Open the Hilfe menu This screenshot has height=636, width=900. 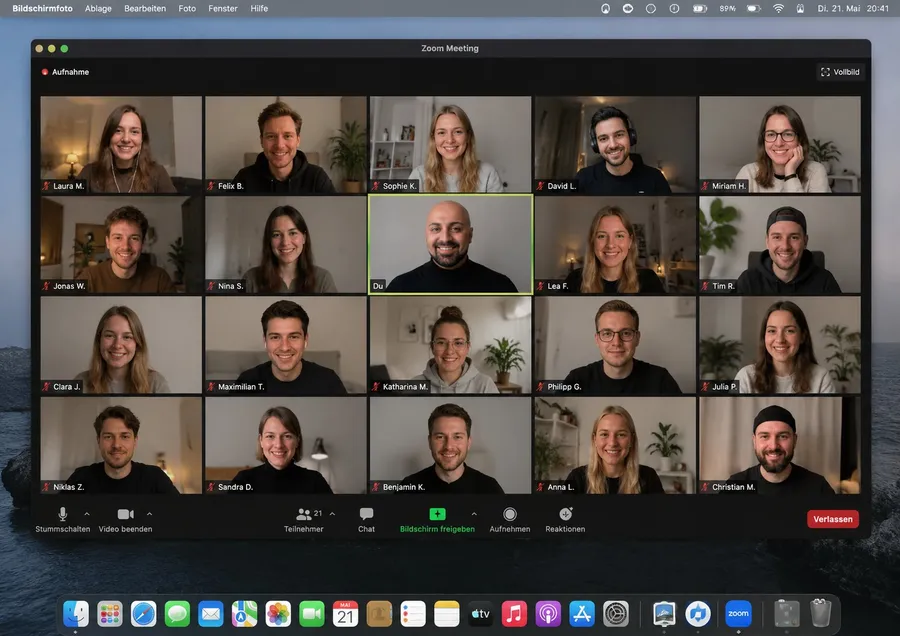click(x=259, y=9)
